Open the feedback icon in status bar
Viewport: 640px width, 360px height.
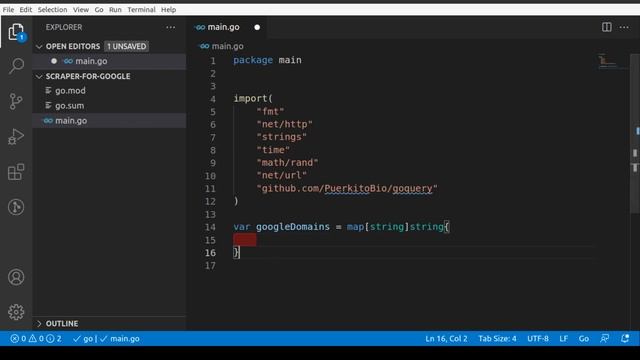pyautogui.click(x=604, y=338)
